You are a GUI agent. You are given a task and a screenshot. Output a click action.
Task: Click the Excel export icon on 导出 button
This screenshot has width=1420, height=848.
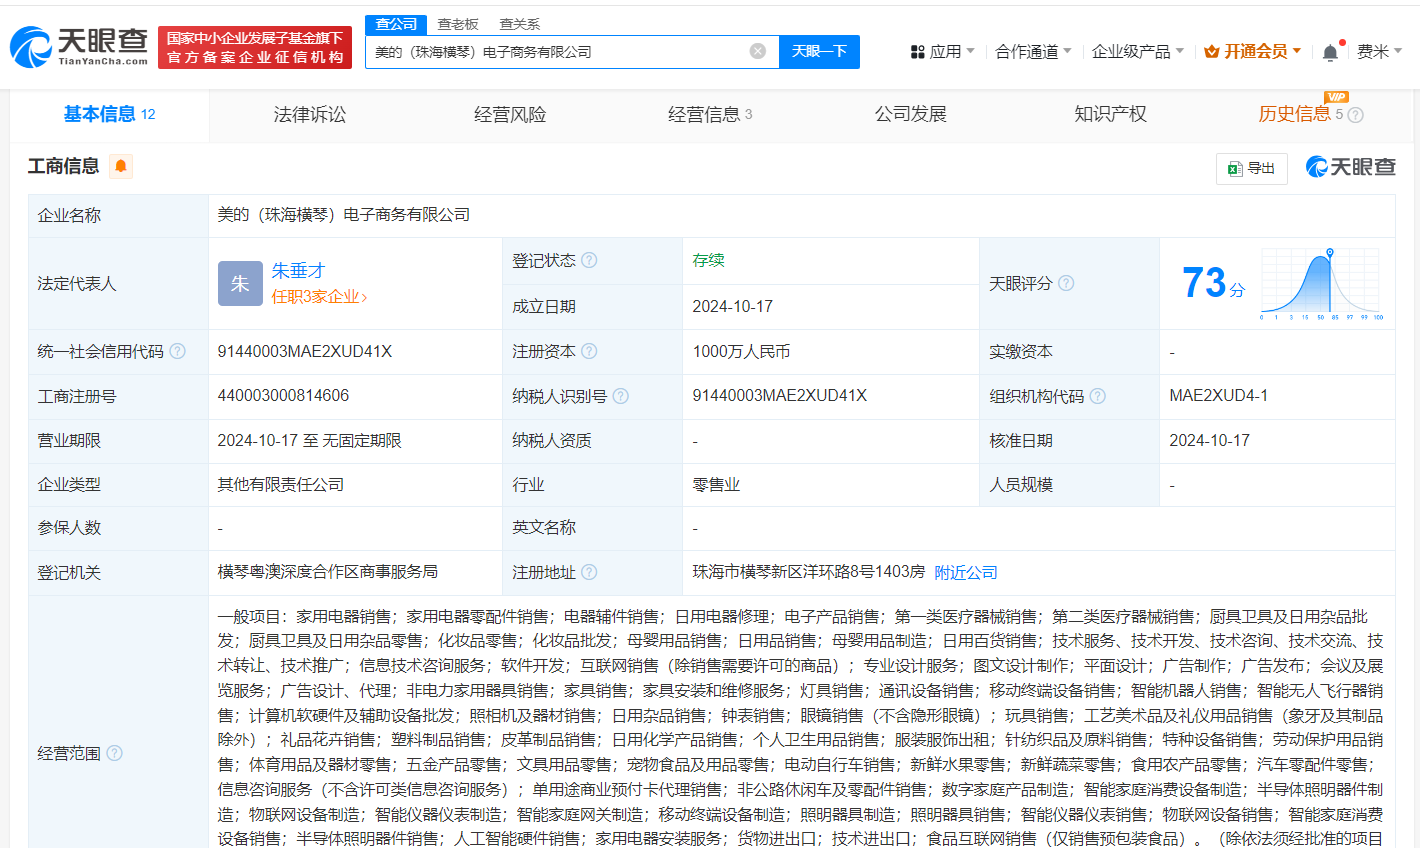1235,168
